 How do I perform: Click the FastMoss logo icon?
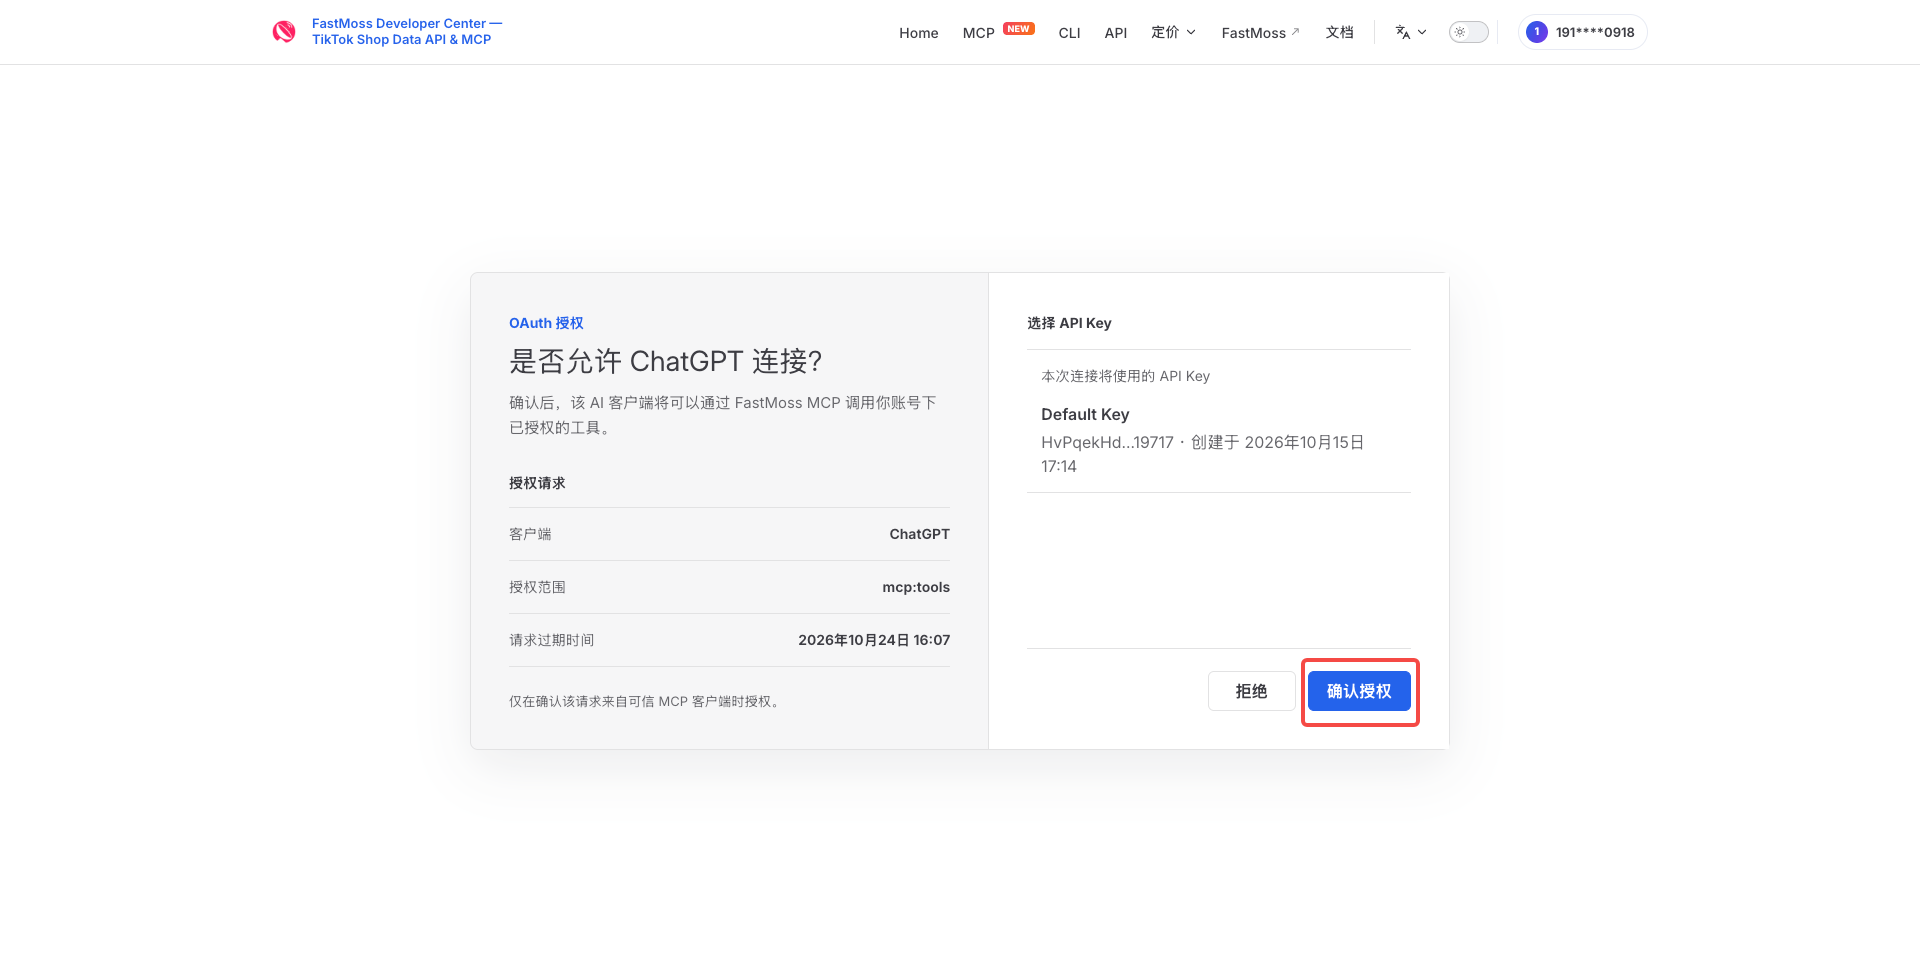(x=284, y=32)
